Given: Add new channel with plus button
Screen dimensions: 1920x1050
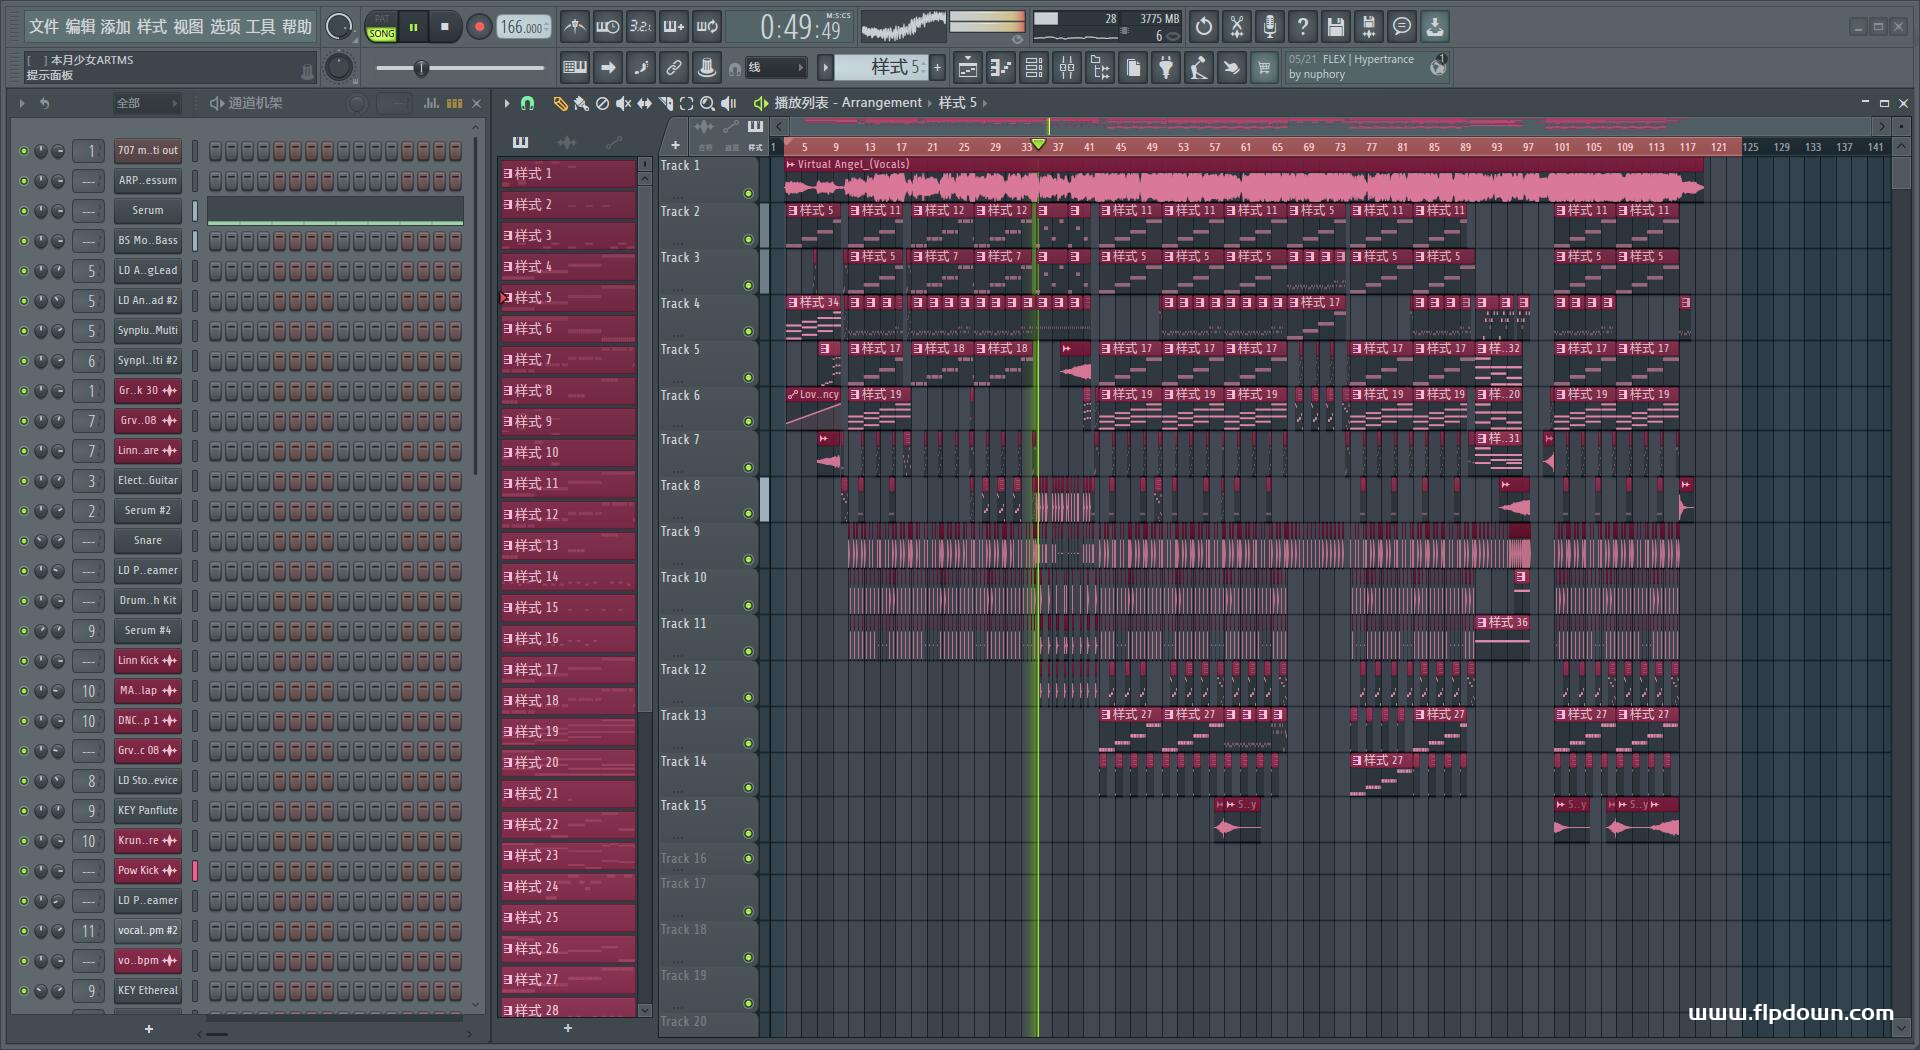Looking at the screenshot, I should point(149,1029).
